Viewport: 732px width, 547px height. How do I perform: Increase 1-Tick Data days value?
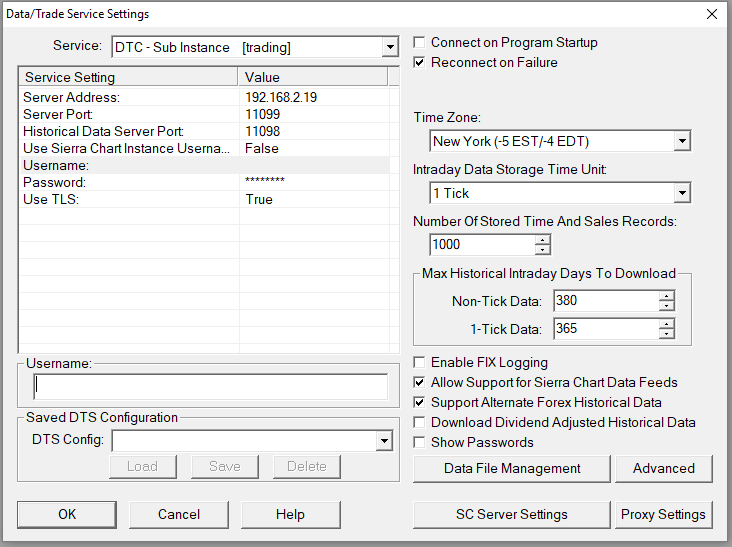click(667, 324)
